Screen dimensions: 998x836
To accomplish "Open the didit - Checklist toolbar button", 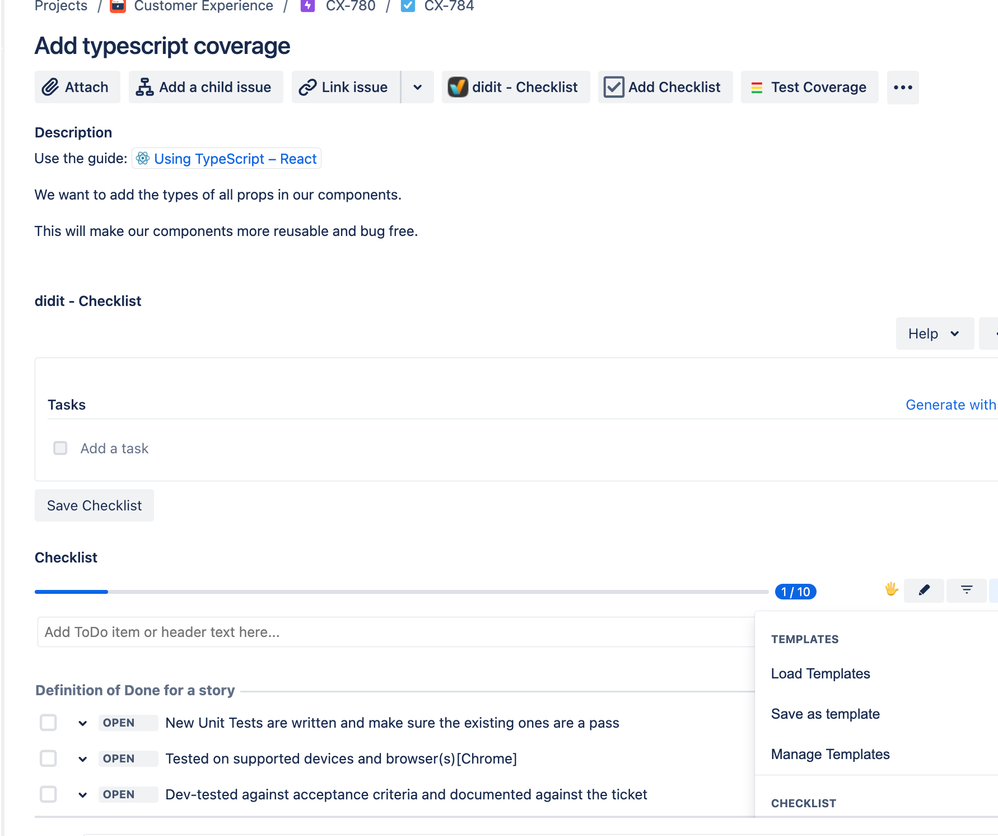I will point(516,87).
